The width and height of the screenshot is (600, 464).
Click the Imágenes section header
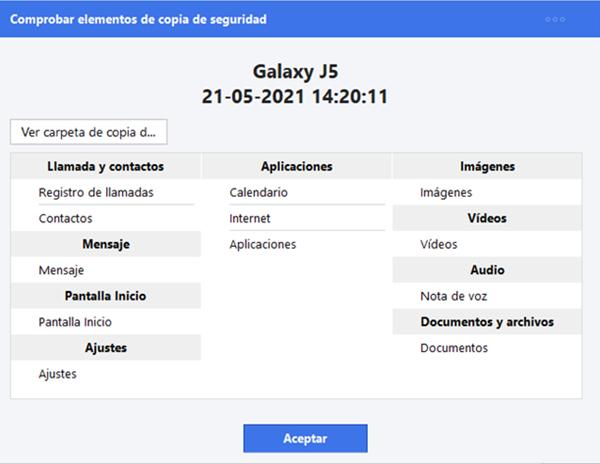487,166
